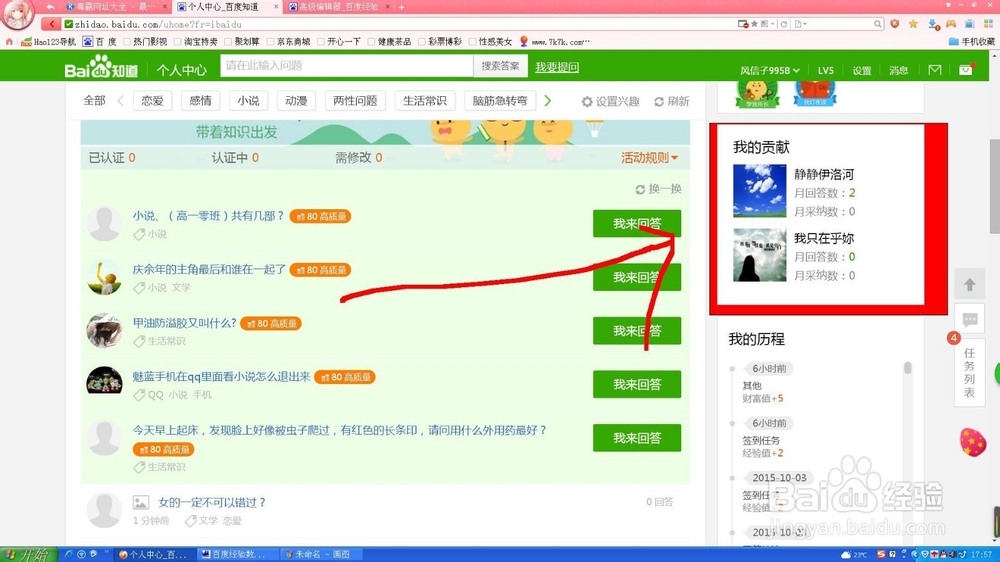1000x562 pixels.
Task: Expand the 活动规则 dropdown
Action: point(649,158)
